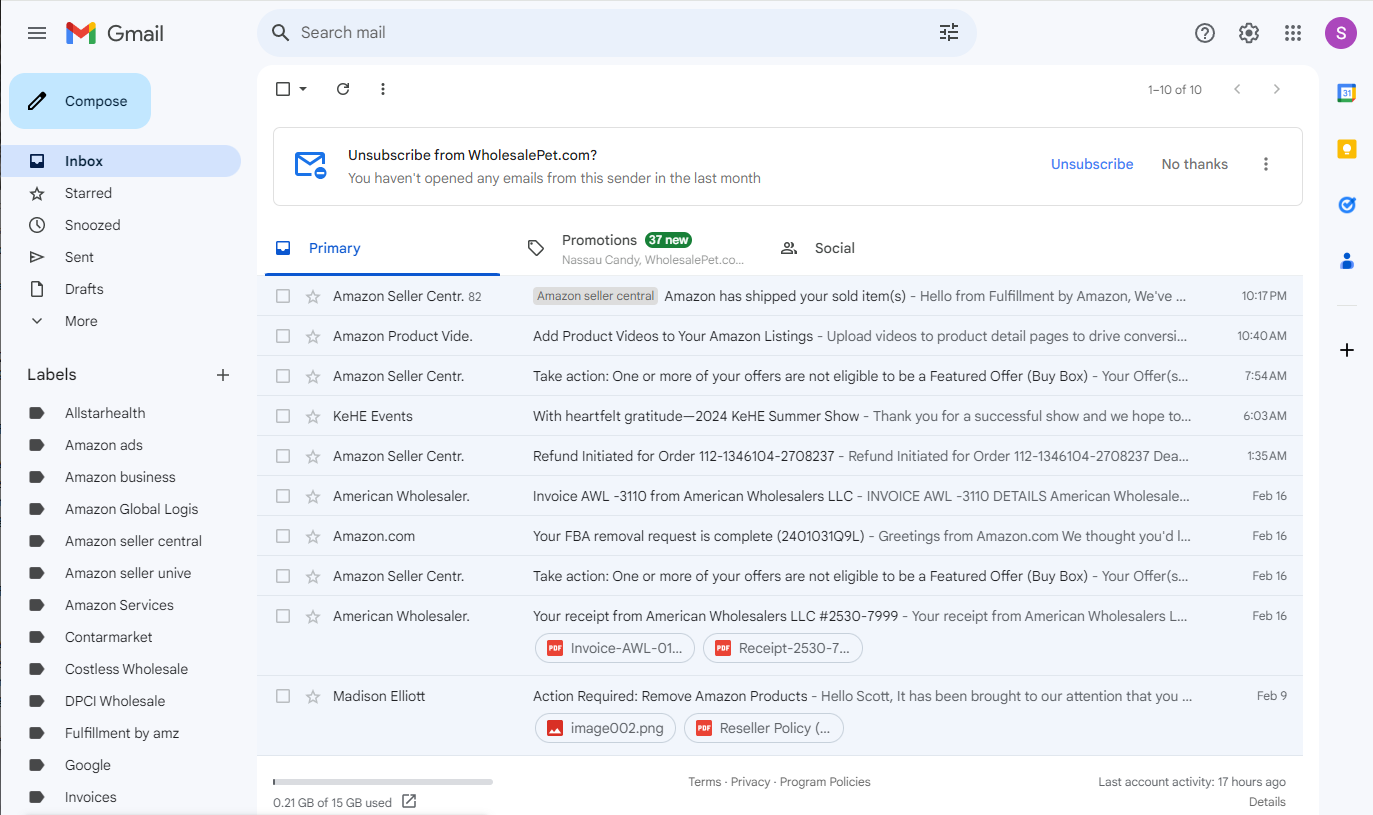Image resolution: width=1373 pixels, height=815 pixels.
Task: Open the manage storage link icon
Action: (x=409, y=801)
